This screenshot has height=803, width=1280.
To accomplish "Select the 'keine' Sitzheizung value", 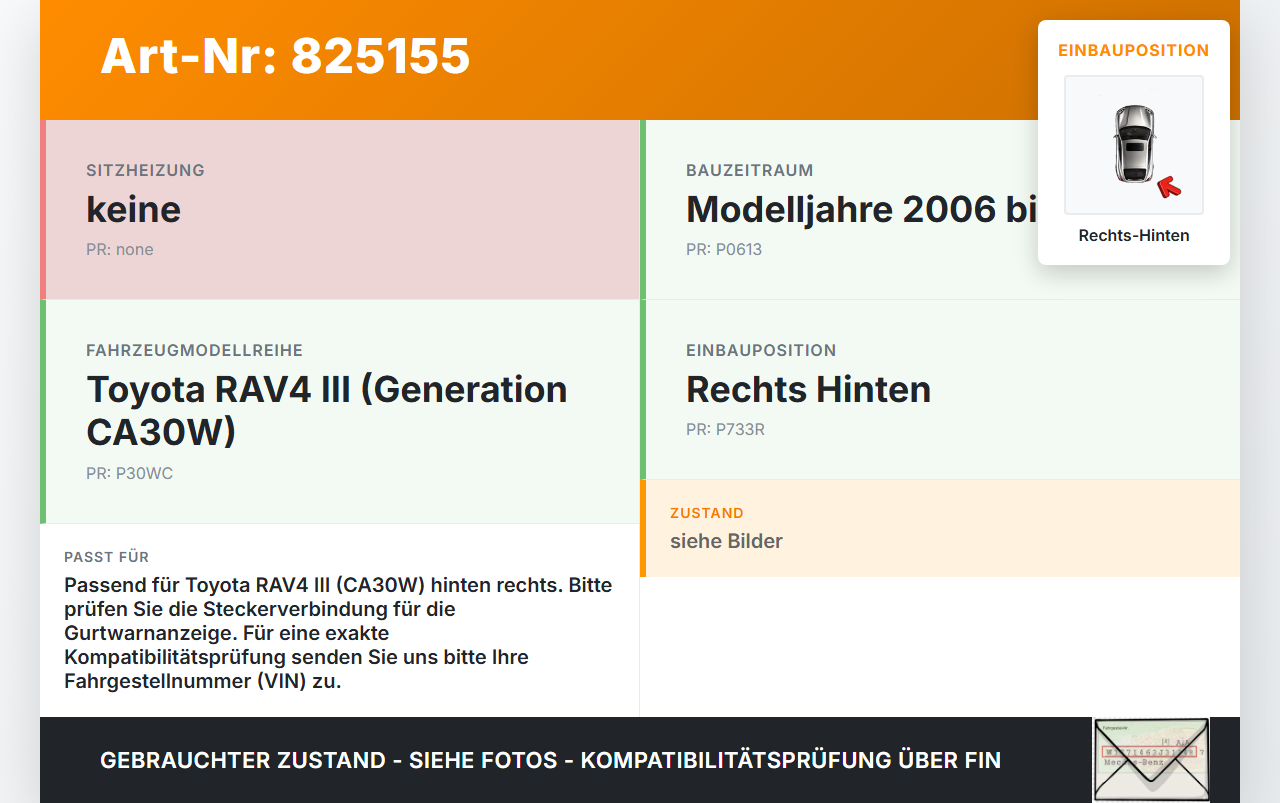I will coord(134,209).
